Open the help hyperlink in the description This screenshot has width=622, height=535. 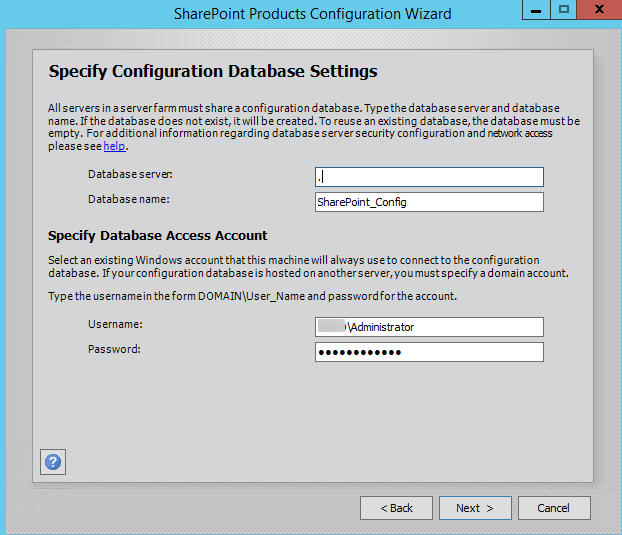pyautogui.click(x=114, y=146)
